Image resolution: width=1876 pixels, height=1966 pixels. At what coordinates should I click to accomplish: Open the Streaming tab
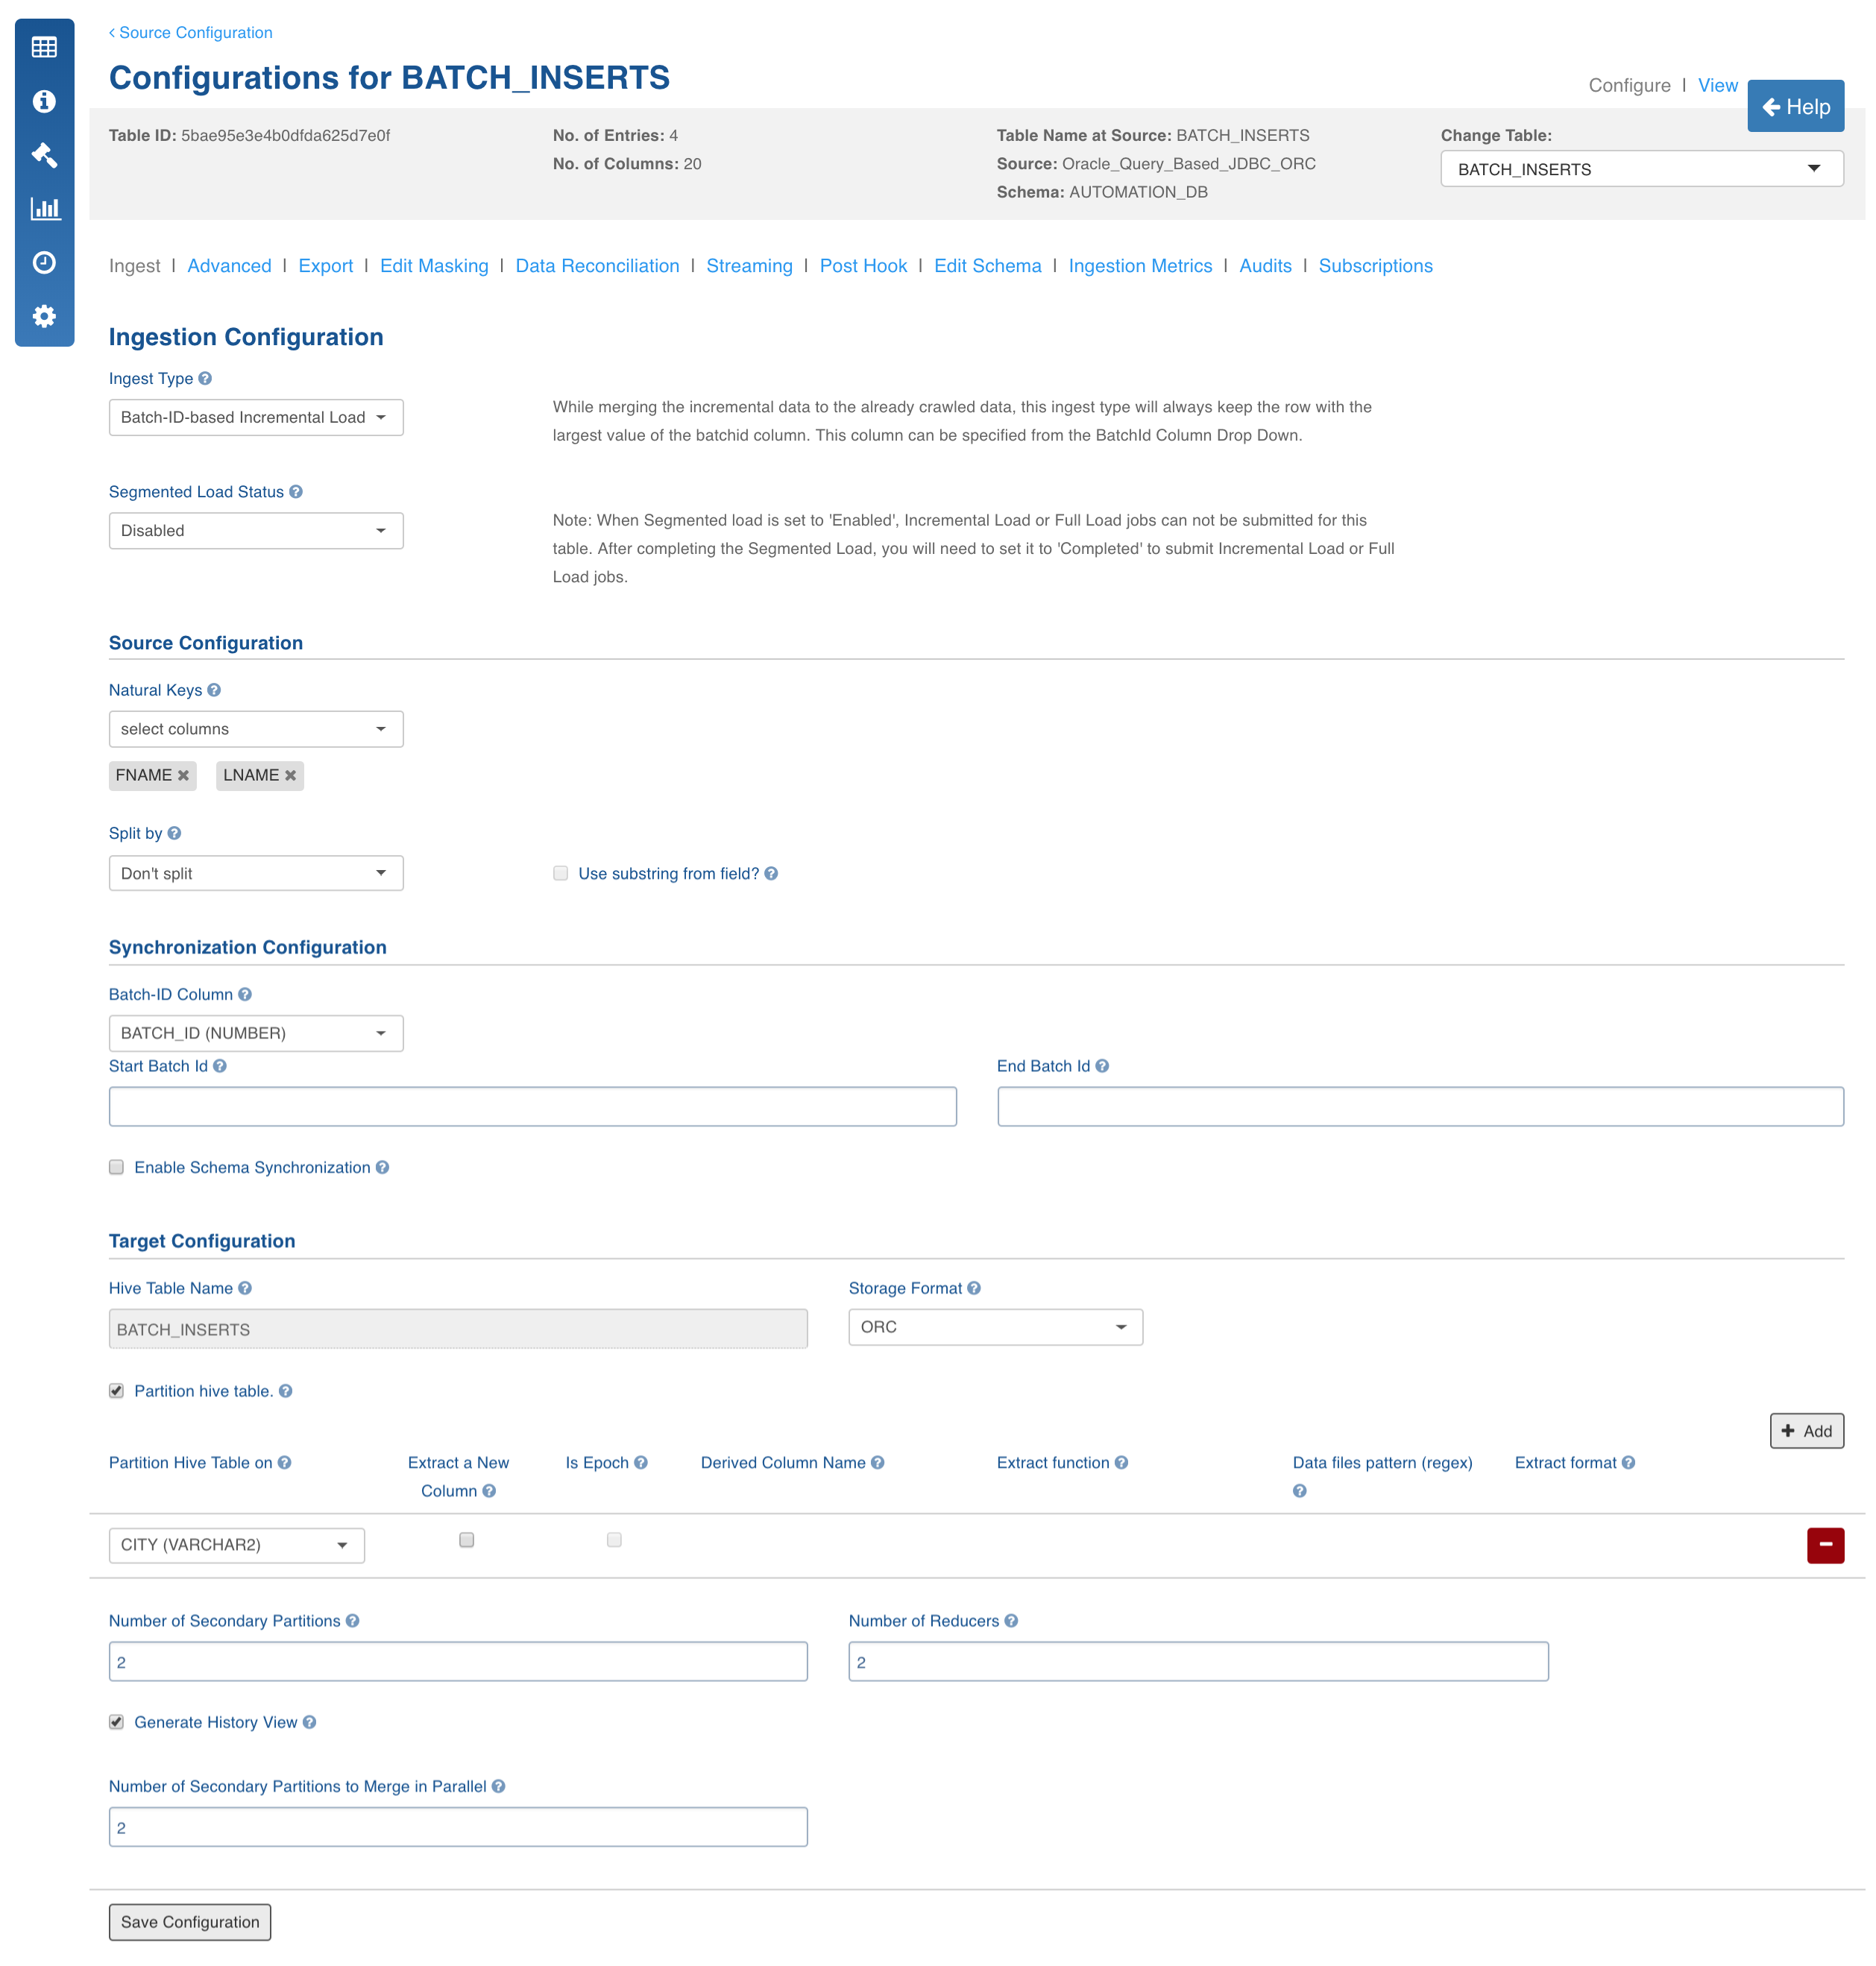(749, 265)
